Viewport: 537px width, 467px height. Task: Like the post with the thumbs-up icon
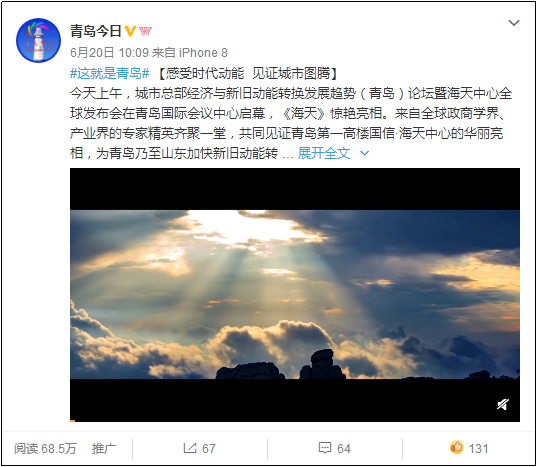(457, 447)
